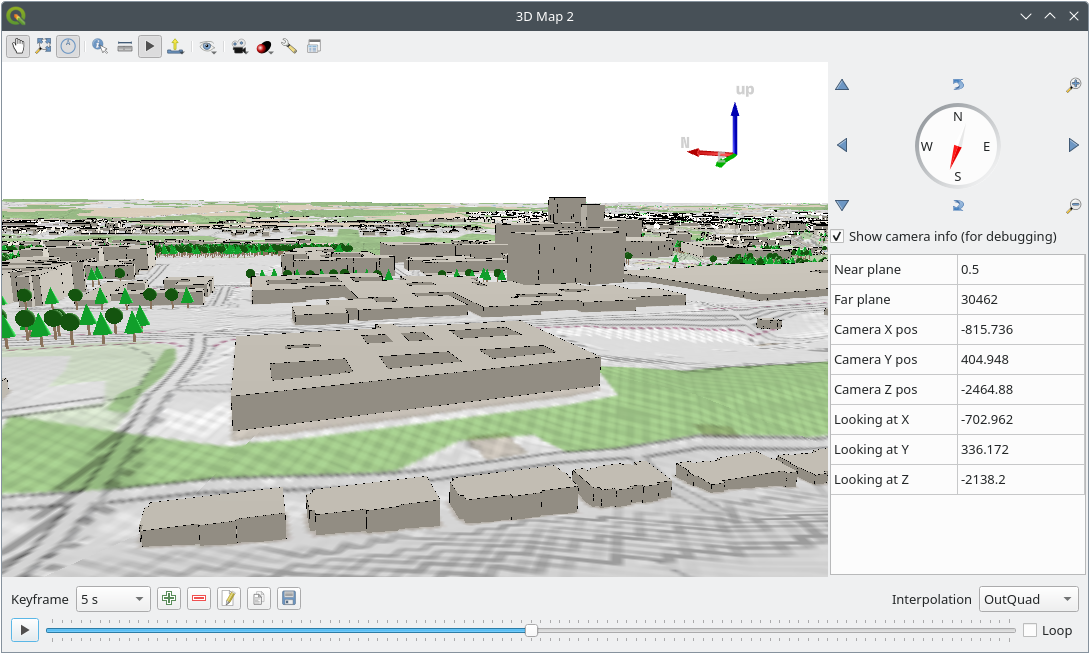
Task: Remove keyframe using the red minus icon
Action: click(199, 598)
